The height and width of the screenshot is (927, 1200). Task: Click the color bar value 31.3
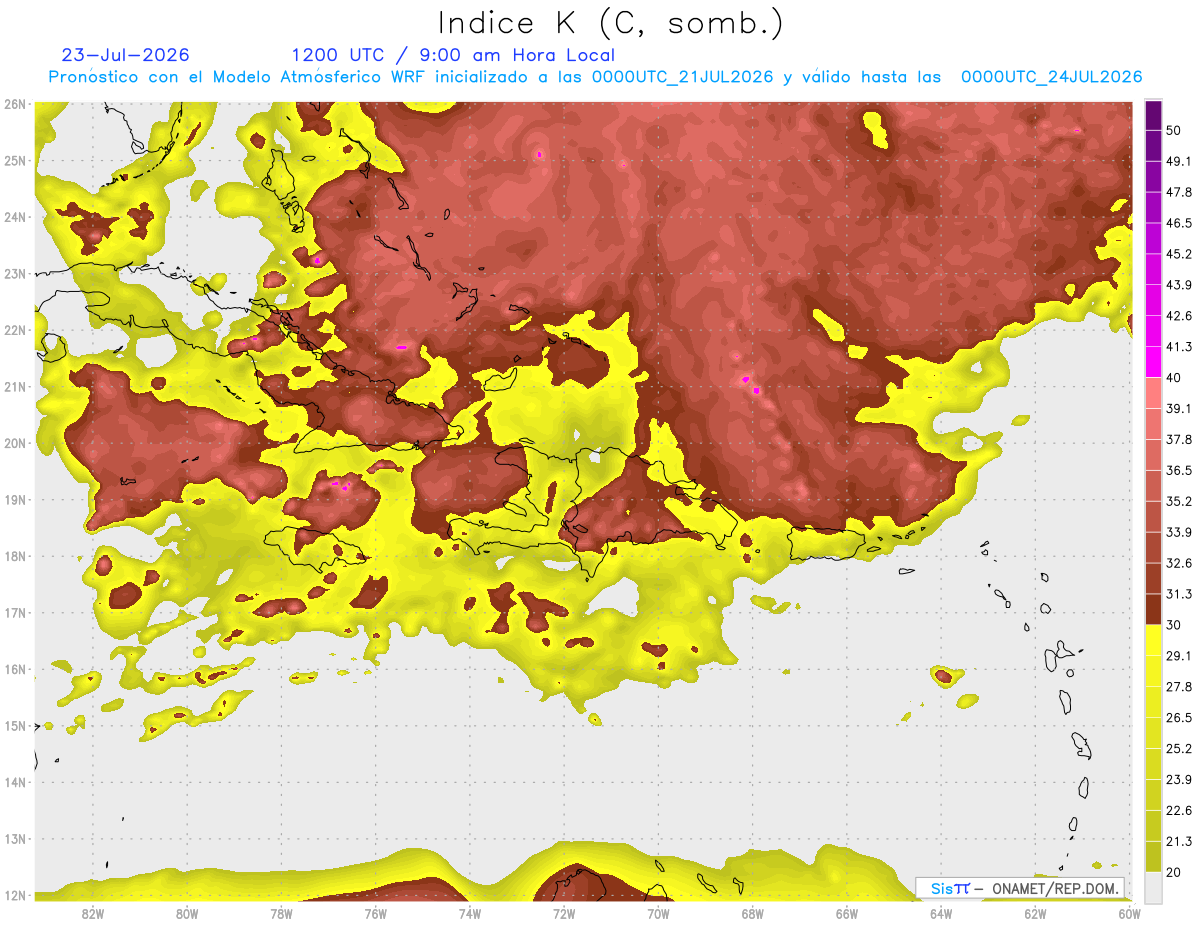pyautogui.click(x=1178, y=594)
